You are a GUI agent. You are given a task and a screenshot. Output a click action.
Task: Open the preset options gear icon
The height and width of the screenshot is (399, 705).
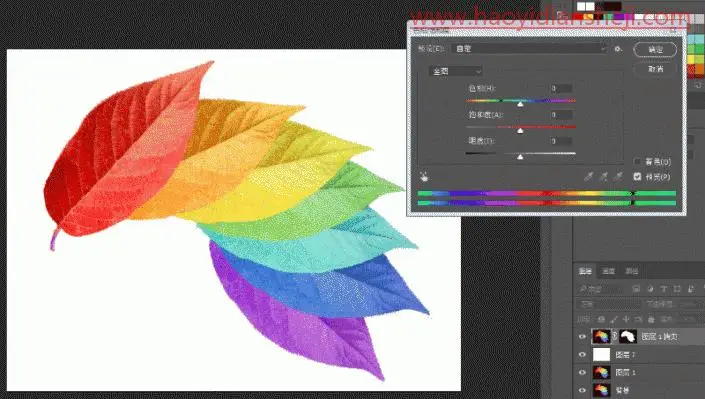point(619,49)
